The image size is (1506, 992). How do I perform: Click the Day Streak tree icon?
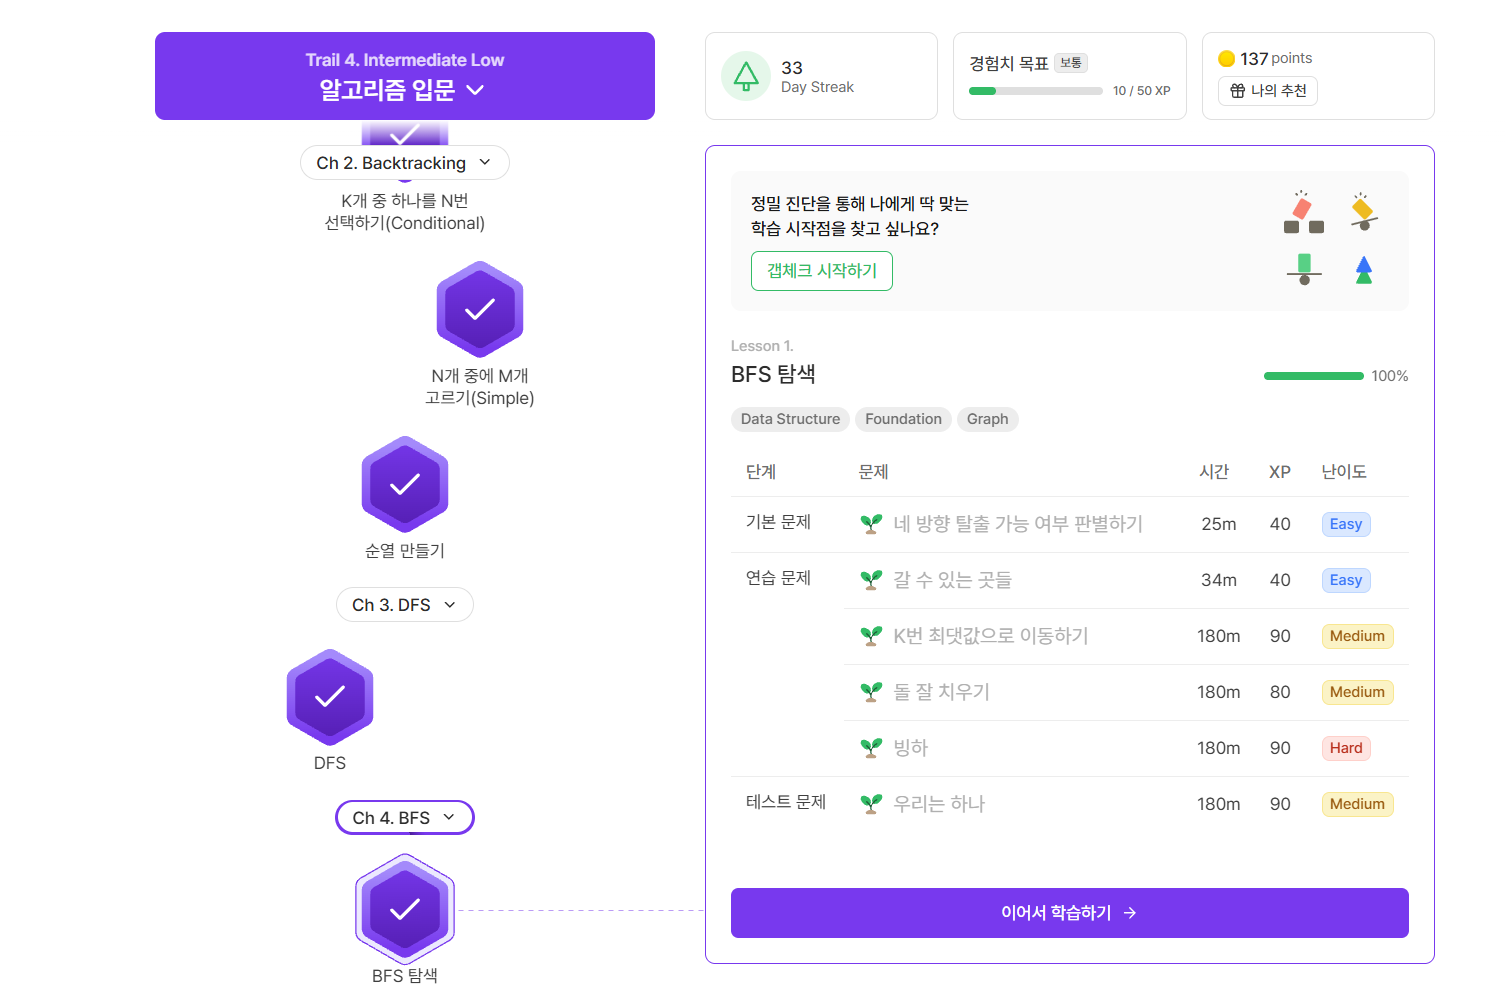coord(746,76)
